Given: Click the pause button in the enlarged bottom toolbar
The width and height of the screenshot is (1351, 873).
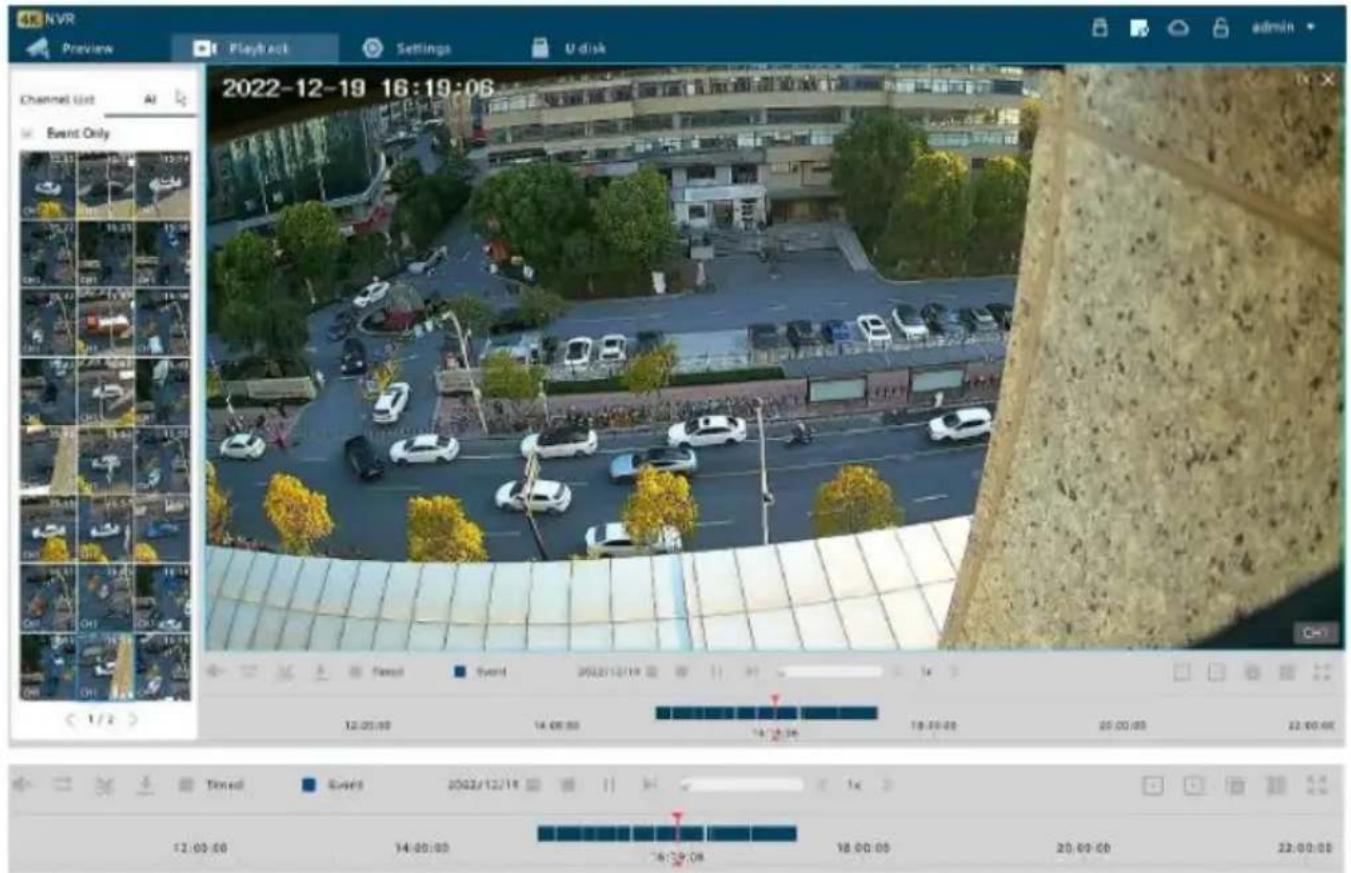Looking at the screenshot, I should click(610, 786).
